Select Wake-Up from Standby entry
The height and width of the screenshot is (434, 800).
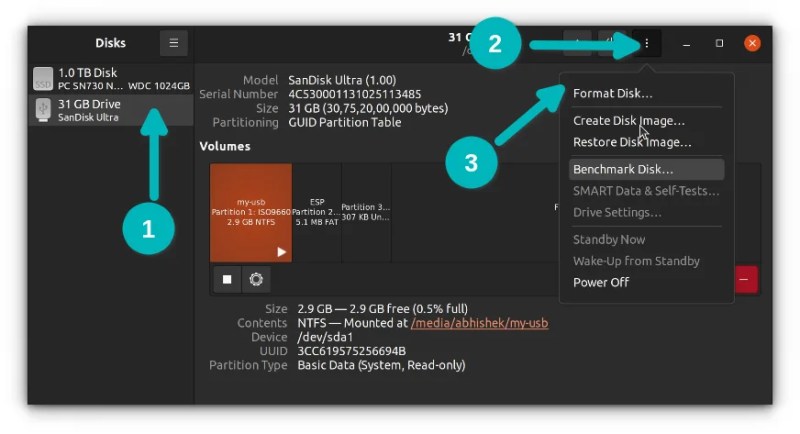tap(636, 261)
